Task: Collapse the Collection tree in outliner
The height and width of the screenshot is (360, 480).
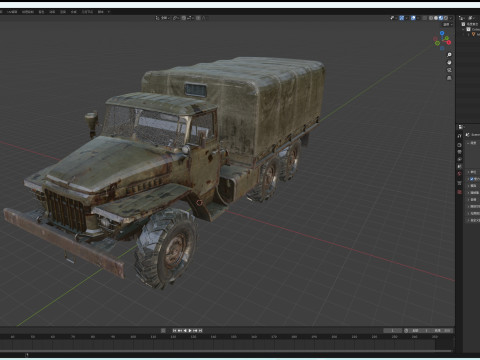Action: click(463, 29)
